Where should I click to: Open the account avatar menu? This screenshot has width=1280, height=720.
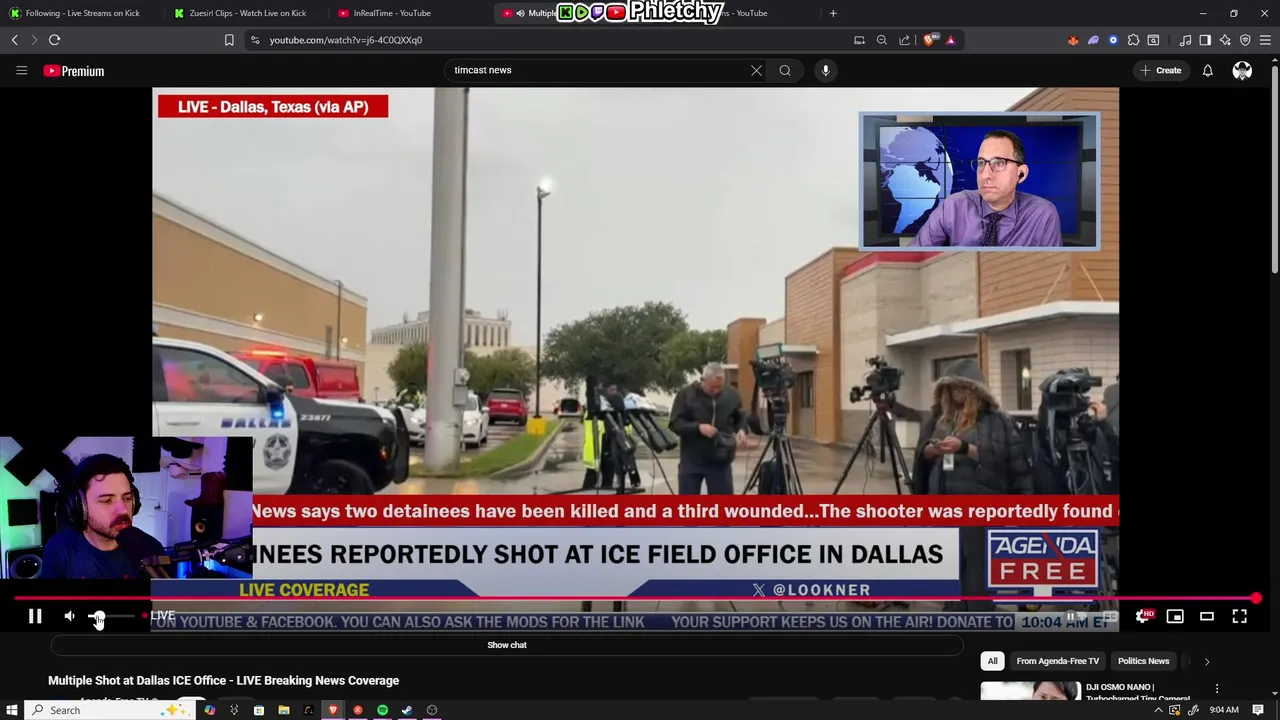1242,70
